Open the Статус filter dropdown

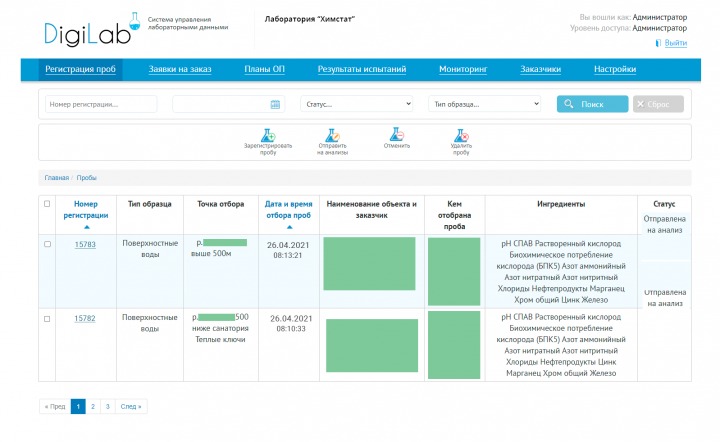click(357, 104)
